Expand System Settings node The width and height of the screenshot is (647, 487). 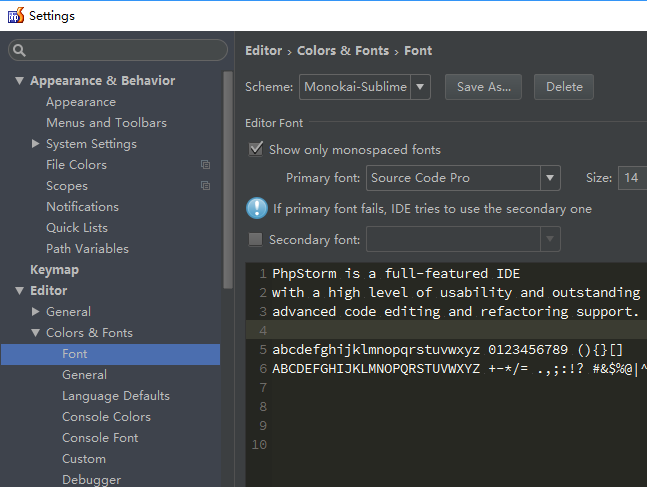tap(35, 144)
